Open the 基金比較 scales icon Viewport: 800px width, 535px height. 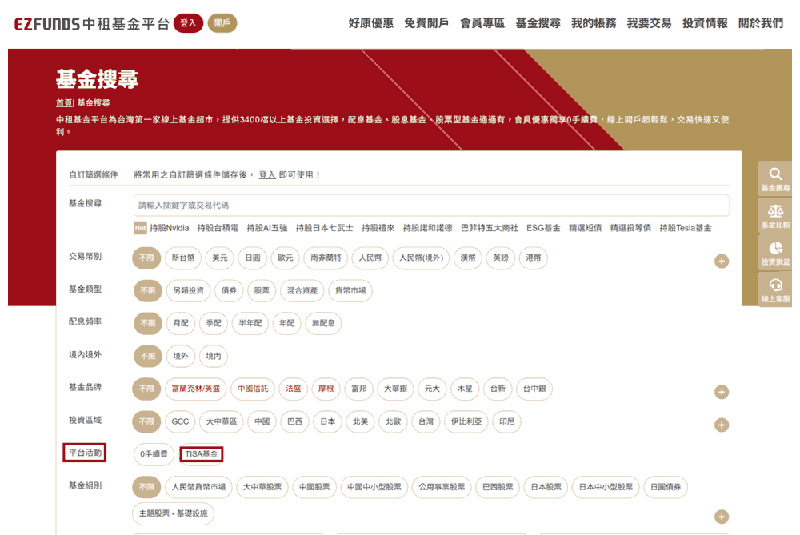(775, 214)
